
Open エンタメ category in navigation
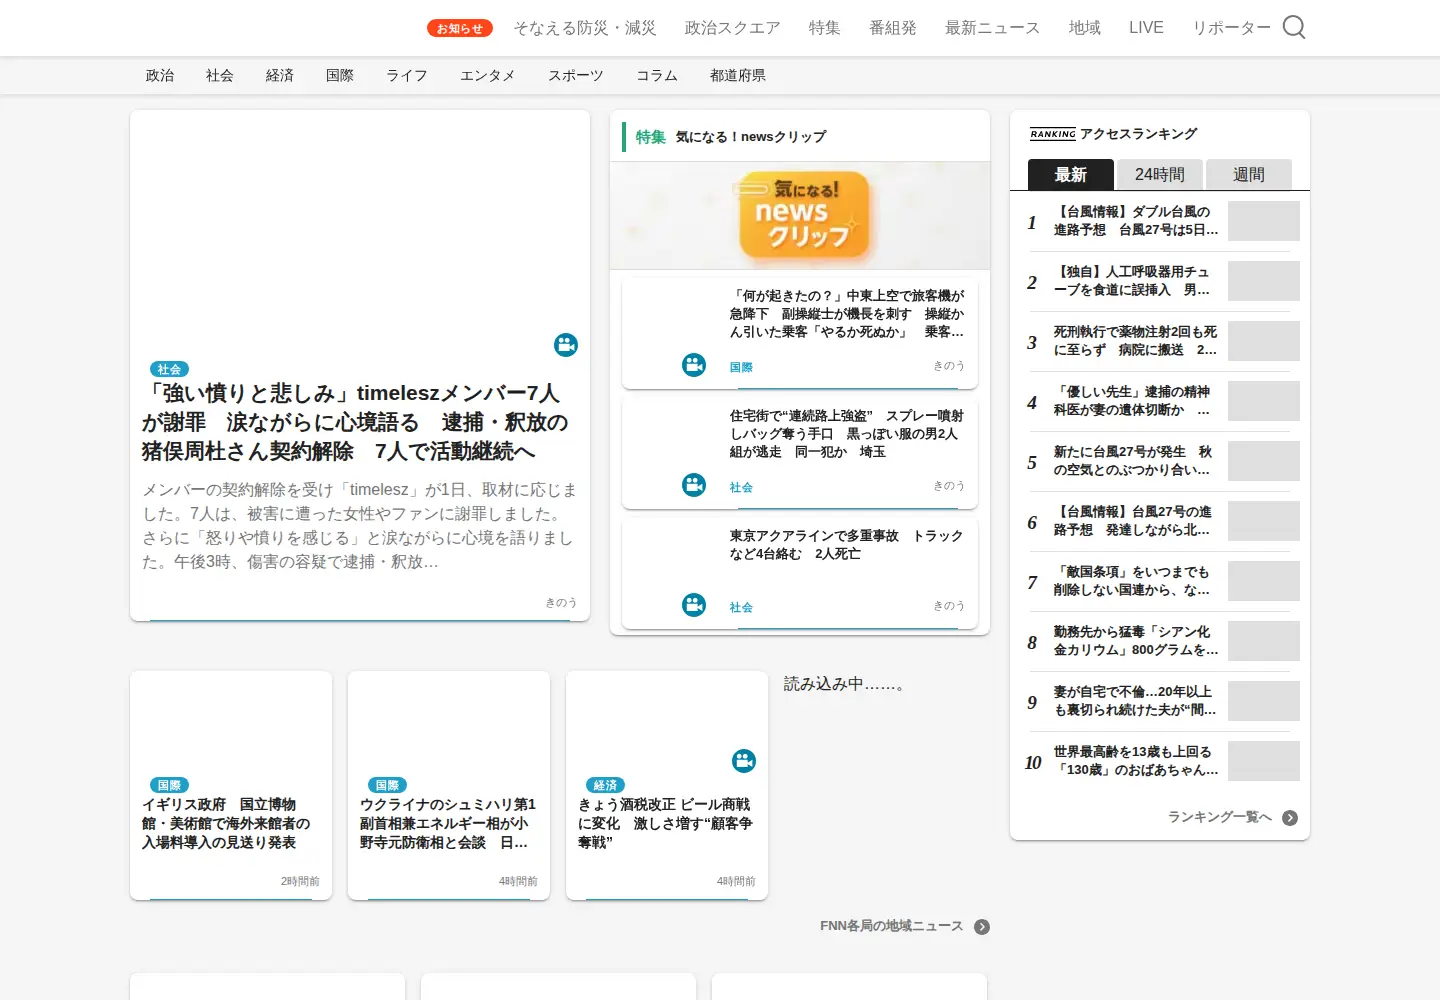point(488,76)
